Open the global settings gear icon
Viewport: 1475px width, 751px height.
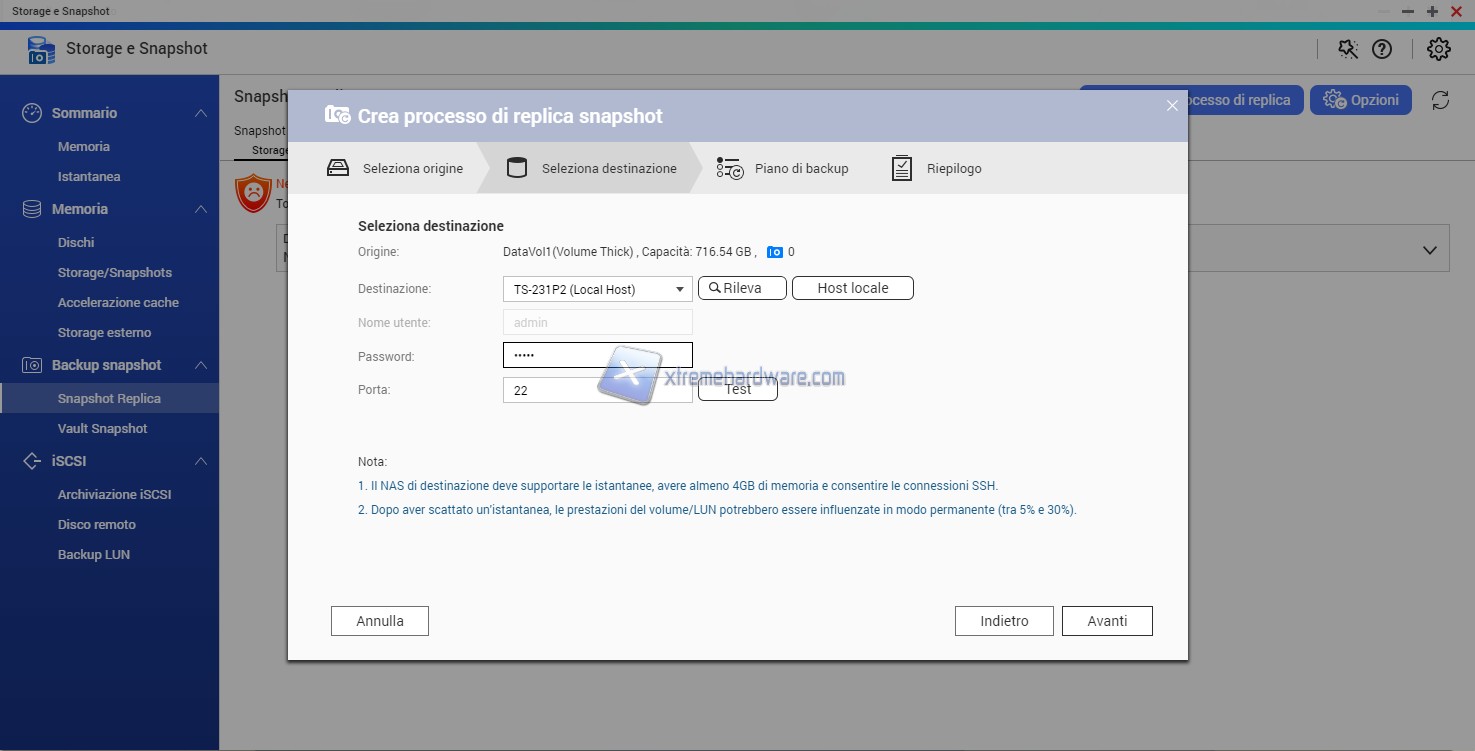[1438, 49]
